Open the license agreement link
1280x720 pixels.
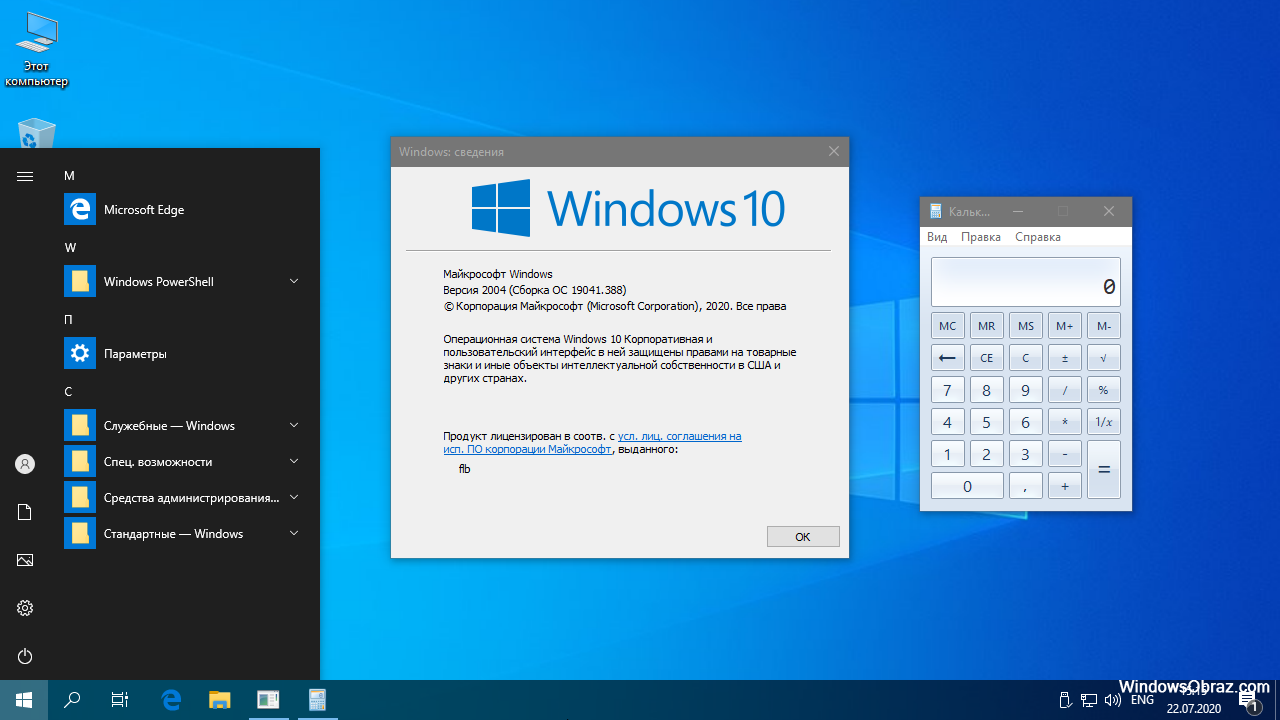click(679, 437)
